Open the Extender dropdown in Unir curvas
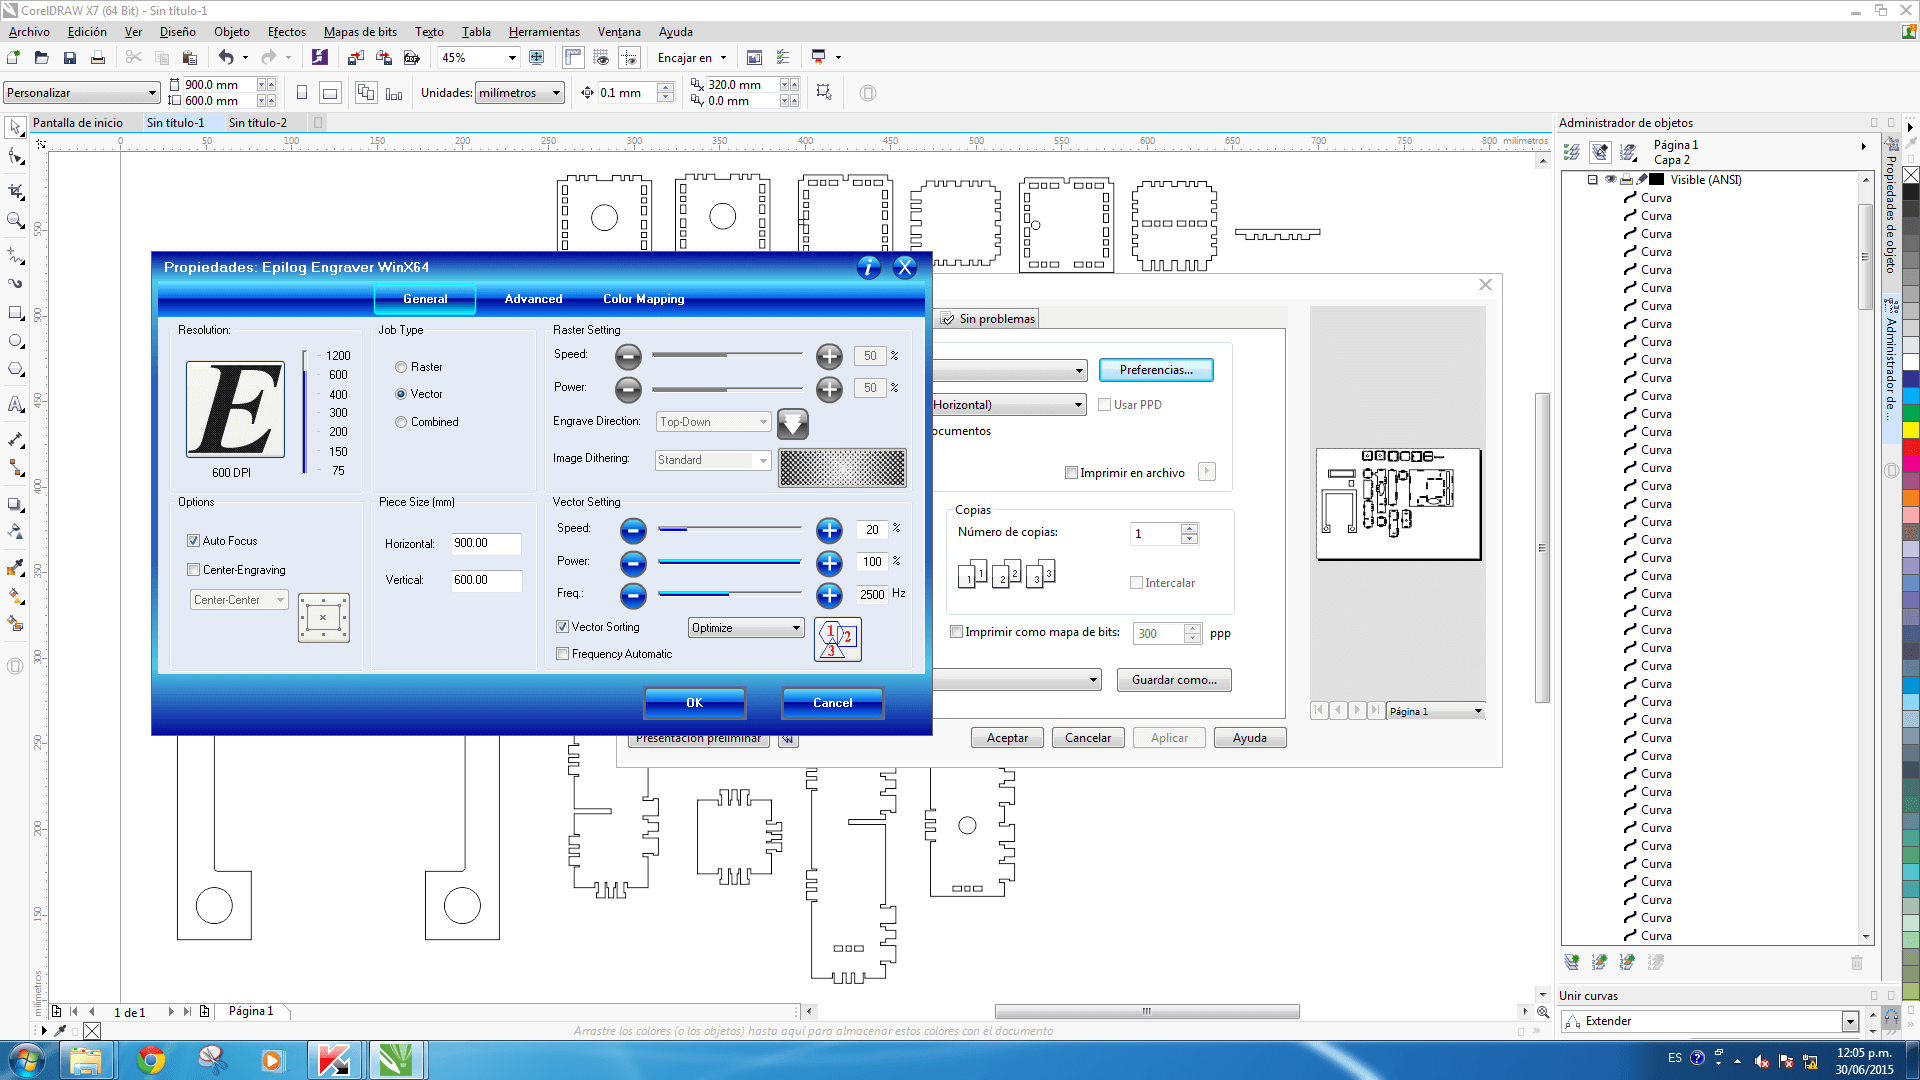The image size is (1920, 1080). pyautogui.click(x=1851, y=1021)
